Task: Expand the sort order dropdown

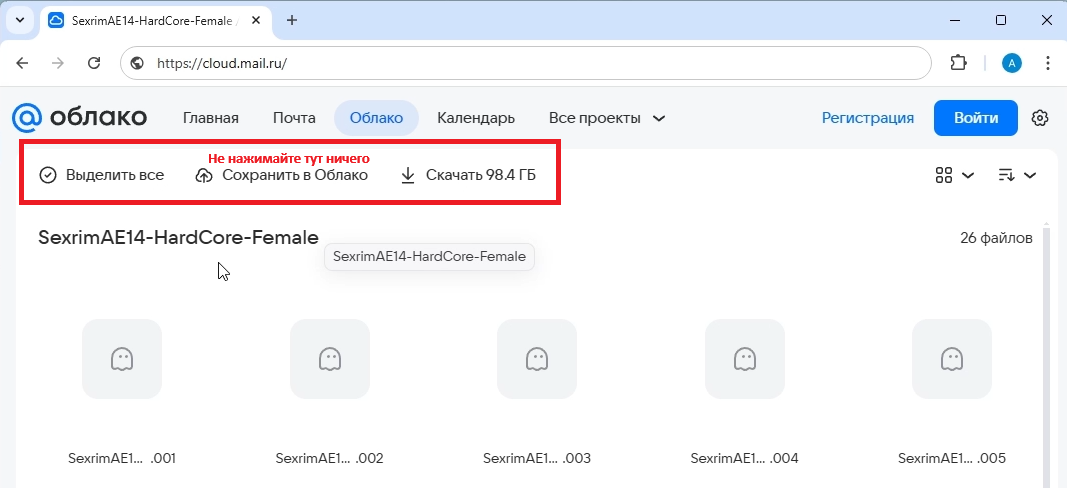Action: coord(1016,176)
